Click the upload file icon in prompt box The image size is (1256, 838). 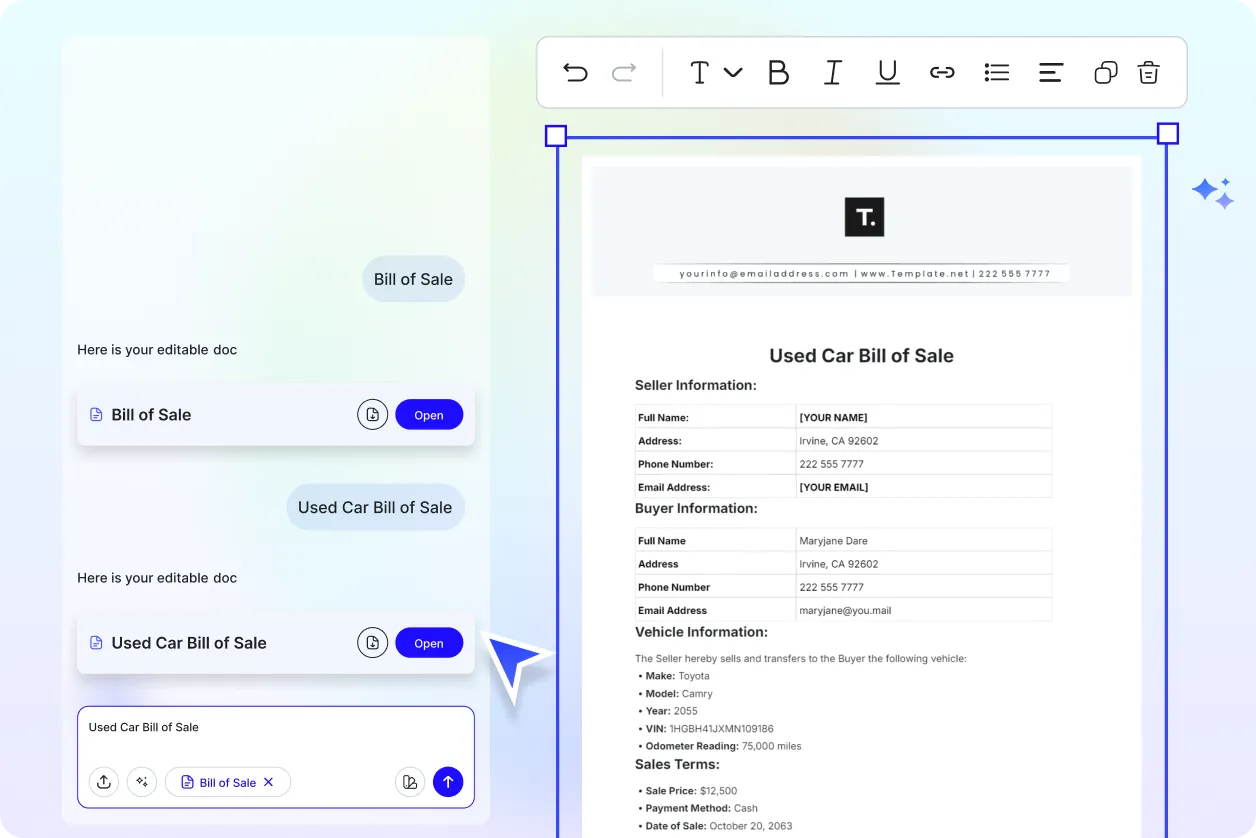(x=104, y=782)
